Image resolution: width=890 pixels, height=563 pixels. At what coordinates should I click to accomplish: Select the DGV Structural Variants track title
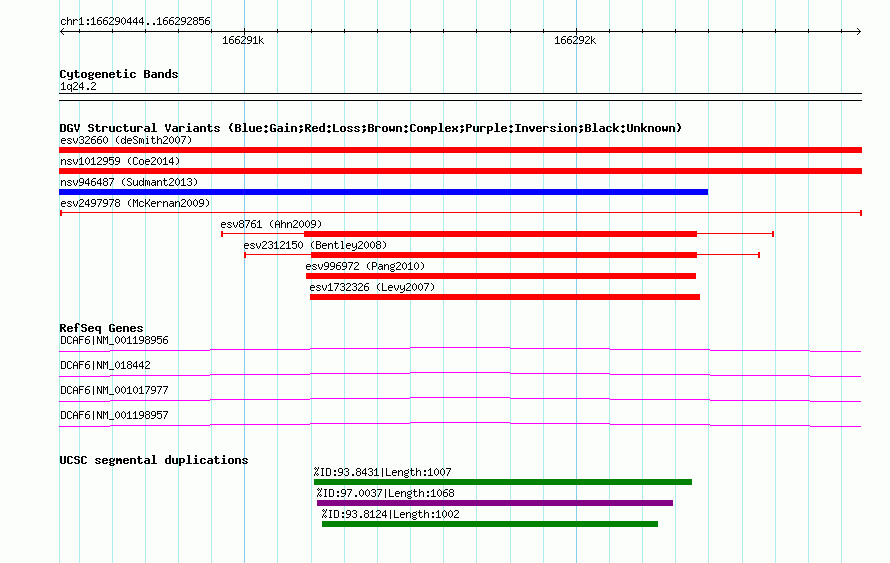[371, 128]
